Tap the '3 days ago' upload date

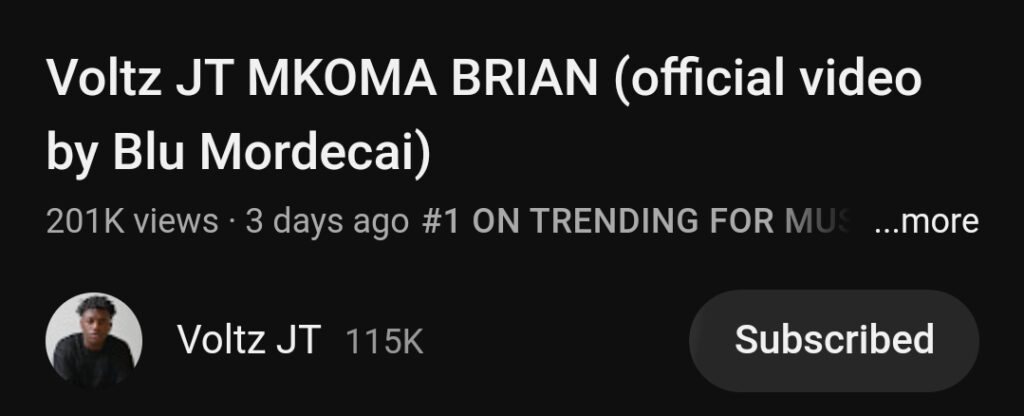click(x=326, y=221)
